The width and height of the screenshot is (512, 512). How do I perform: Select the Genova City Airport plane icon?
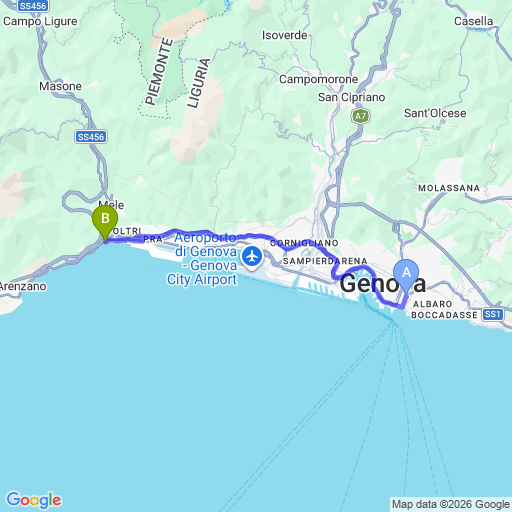tap(252, 257)
